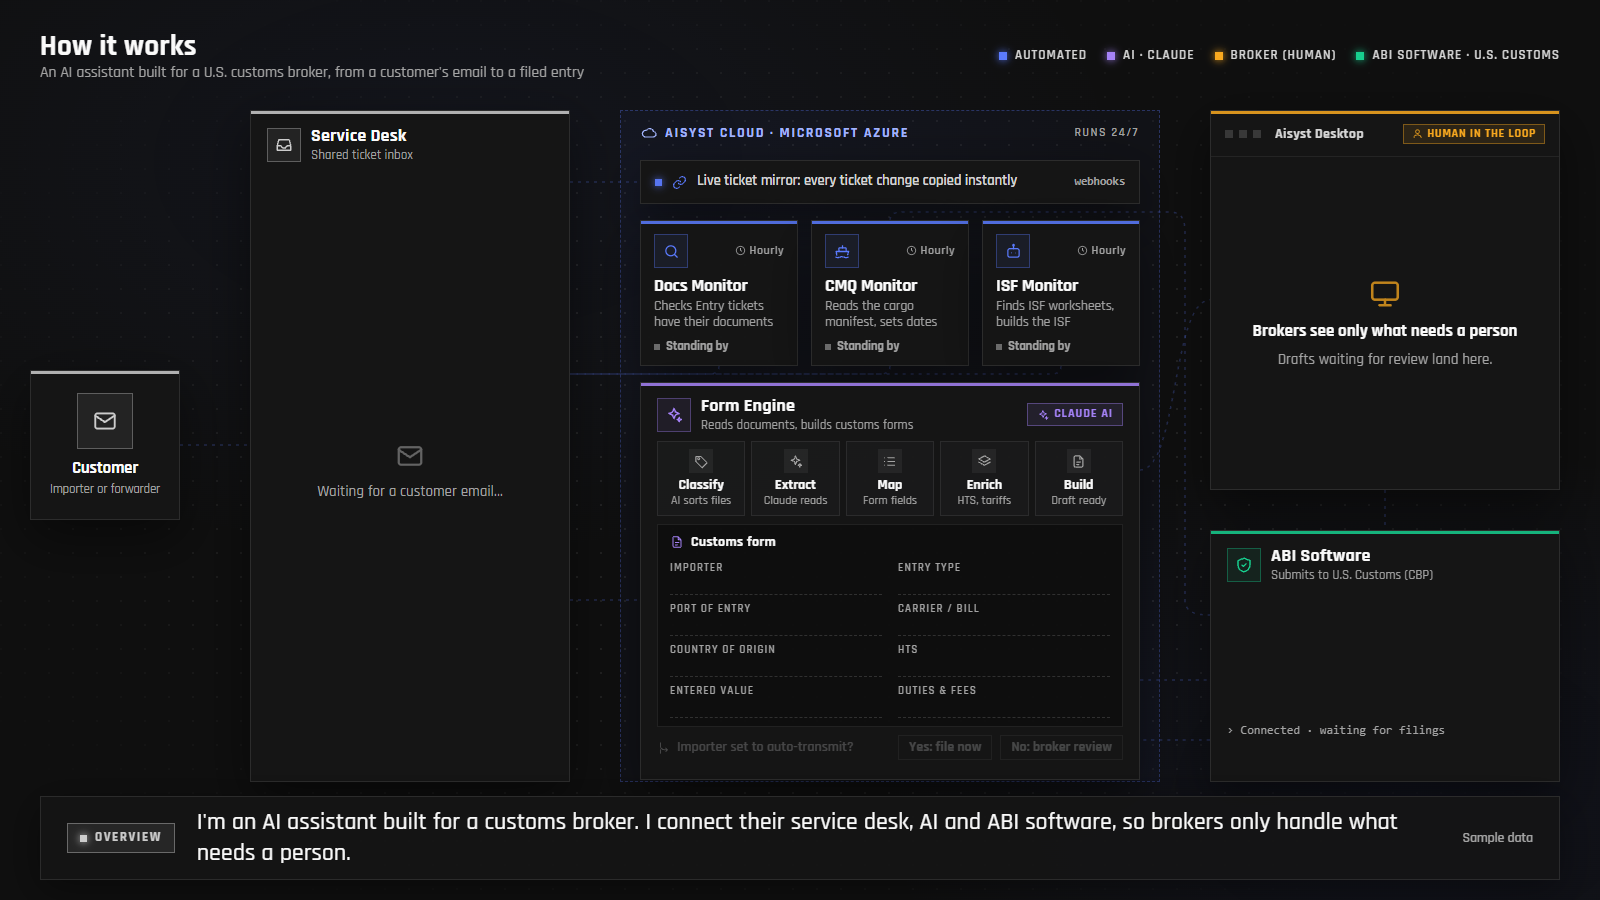The height and width of the screenshot is (900, 1600).
Task: Click the Docs Monitor title
Action: coord(701,286)
